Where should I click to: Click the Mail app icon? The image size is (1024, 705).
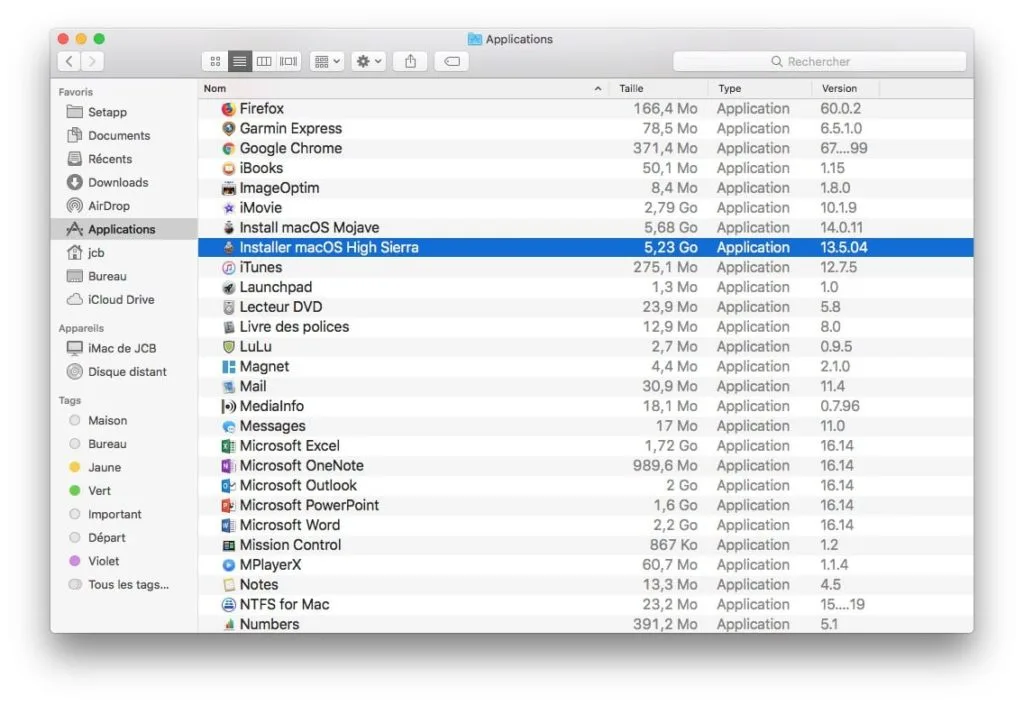coord(228,386)
